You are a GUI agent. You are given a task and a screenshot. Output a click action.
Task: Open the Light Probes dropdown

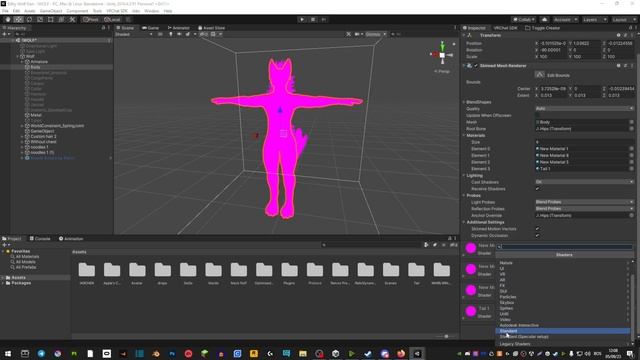pyautogui.click(x=584, y=202)
